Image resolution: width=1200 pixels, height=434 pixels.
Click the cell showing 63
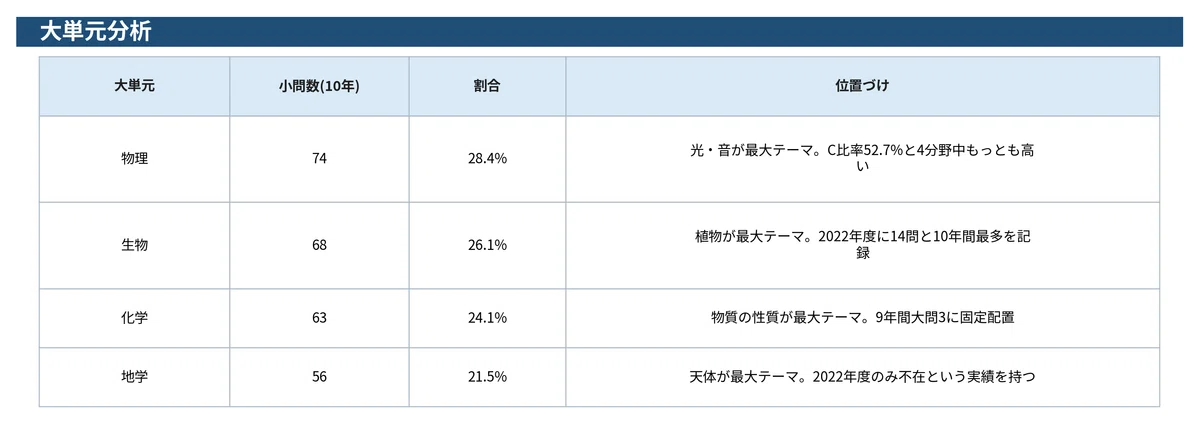click(x=319, y=319)
